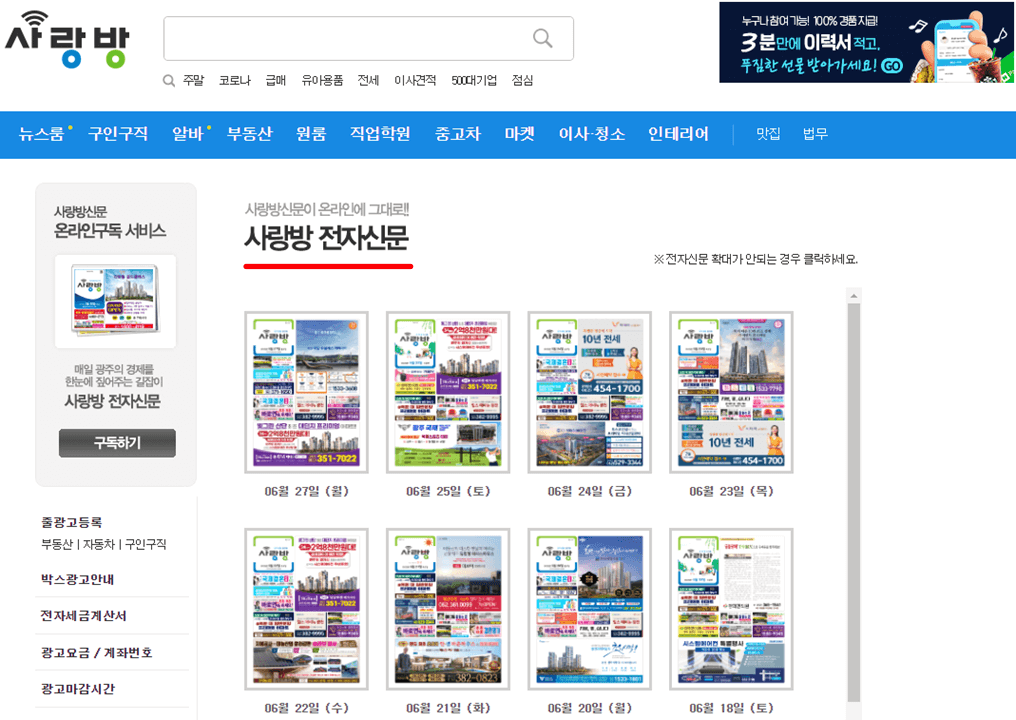Open the 06월 27일 newspaper thumbnail
Screen dimensions: 1016x720
(306, 391)
